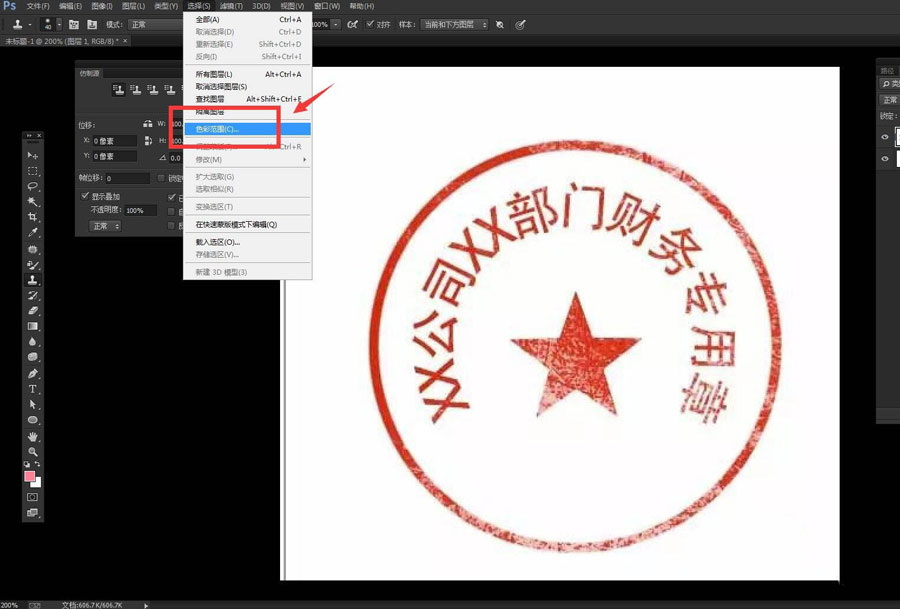Image resolution: width=900 pixels, height=609 pixels.
Task: Choose 所有图层(L) menu item
Action: pos(247,74)
